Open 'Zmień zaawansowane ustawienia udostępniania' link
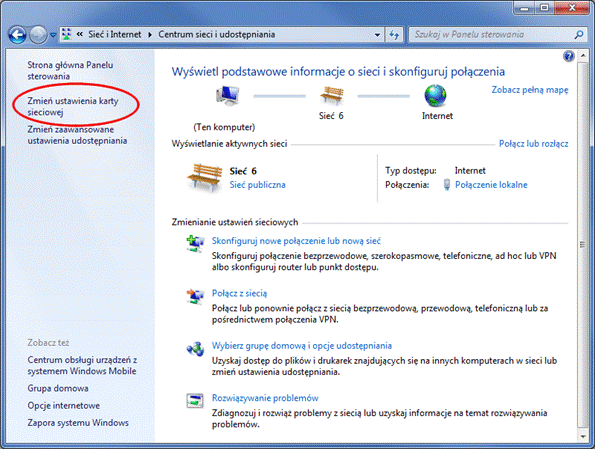This screenshot has height=449, width=595. [77, 135]
